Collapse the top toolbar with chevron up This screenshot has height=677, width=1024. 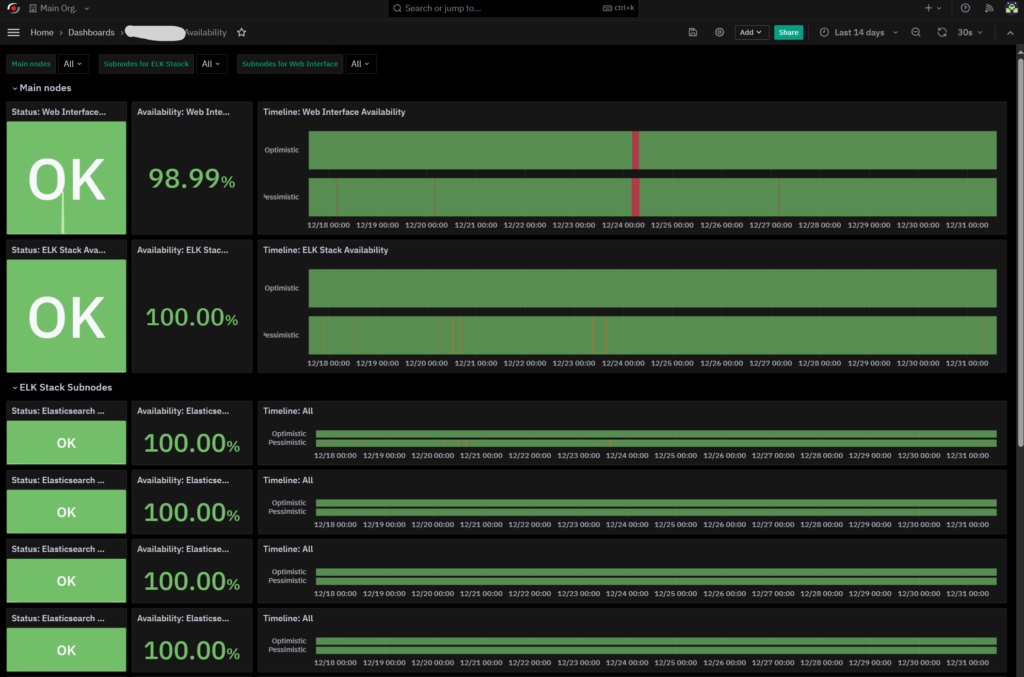click(1010, 33)
